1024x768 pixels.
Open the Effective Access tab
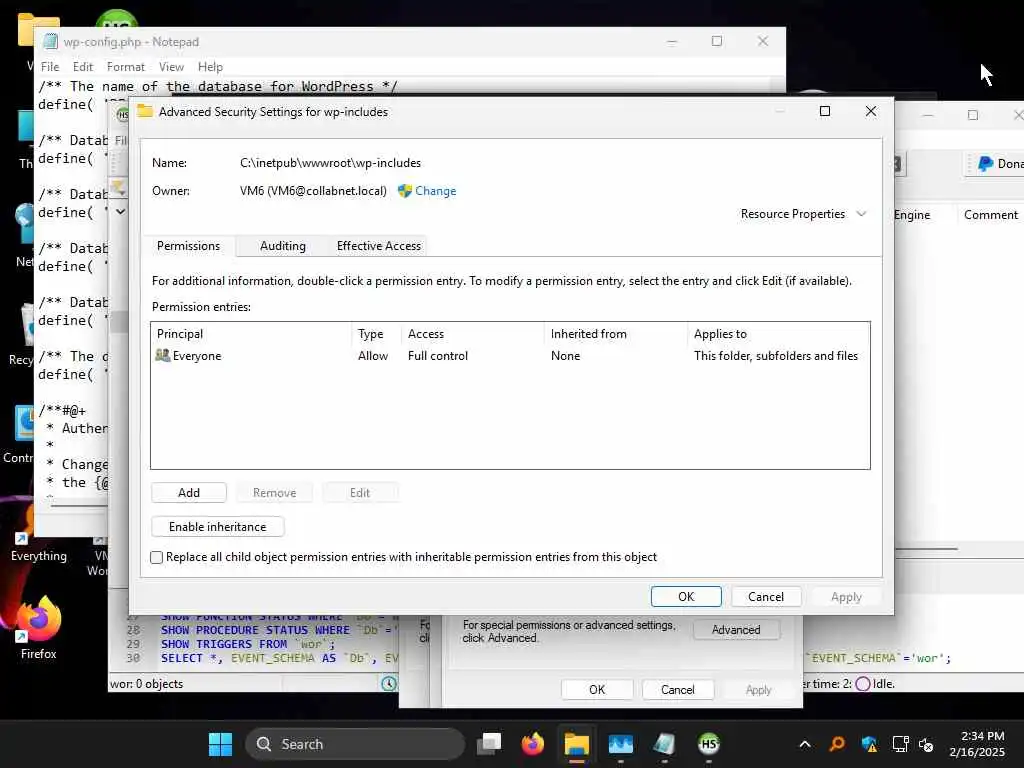click(x=379, y=246)
